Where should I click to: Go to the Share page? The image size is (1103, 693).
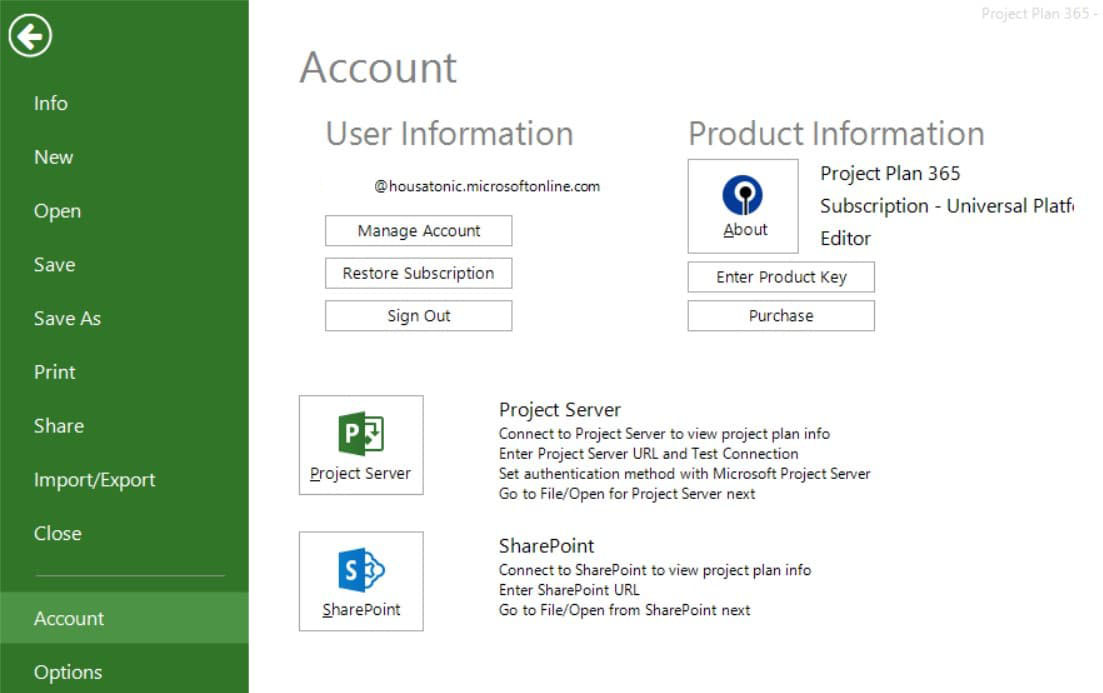tap(58, 426)
